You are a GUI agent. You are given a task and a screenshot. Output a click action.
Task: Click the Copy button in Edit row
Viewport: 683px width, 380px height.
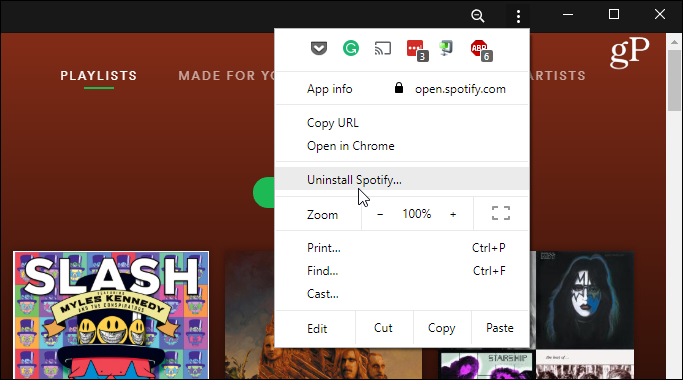click(x=442, y=328)
